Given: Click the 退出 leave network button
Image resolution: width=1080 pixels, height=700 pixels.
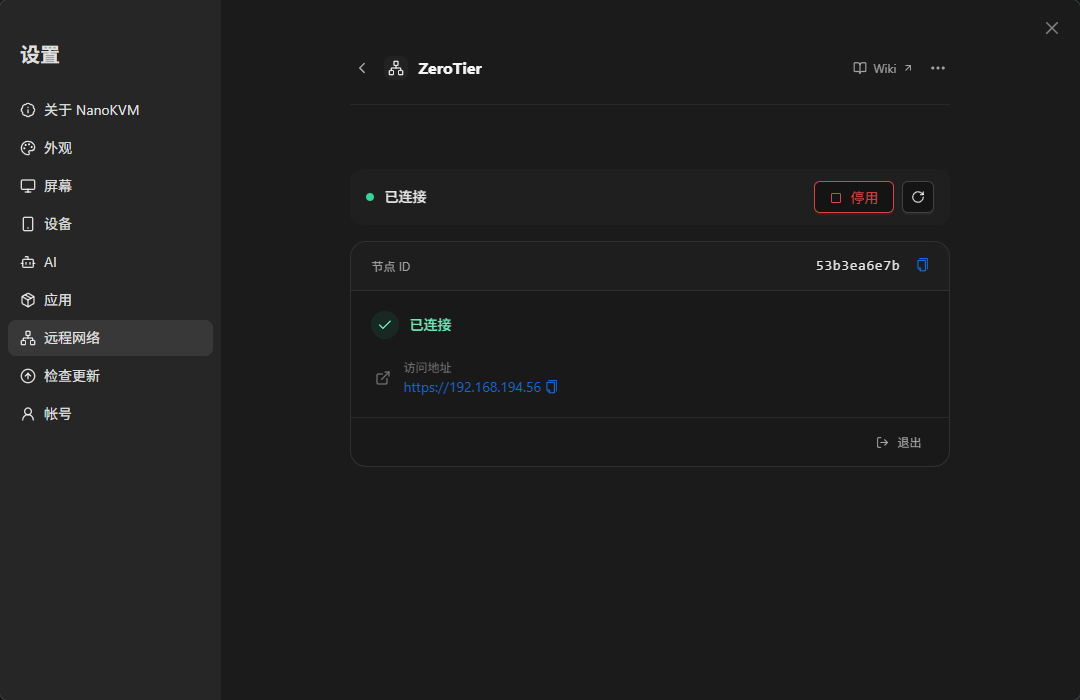Looking at the screenshot, I should coord(899,442).
